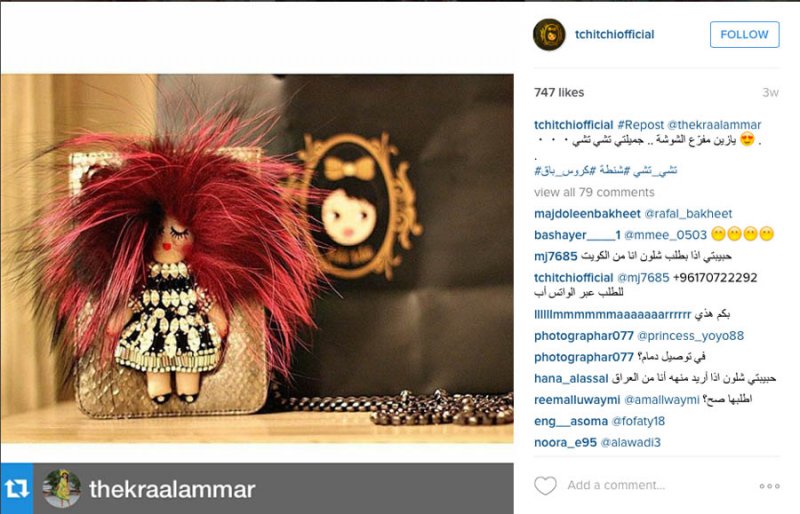800x514 pixels.
Task: Click the heart like icon
Action: point(545,485)
